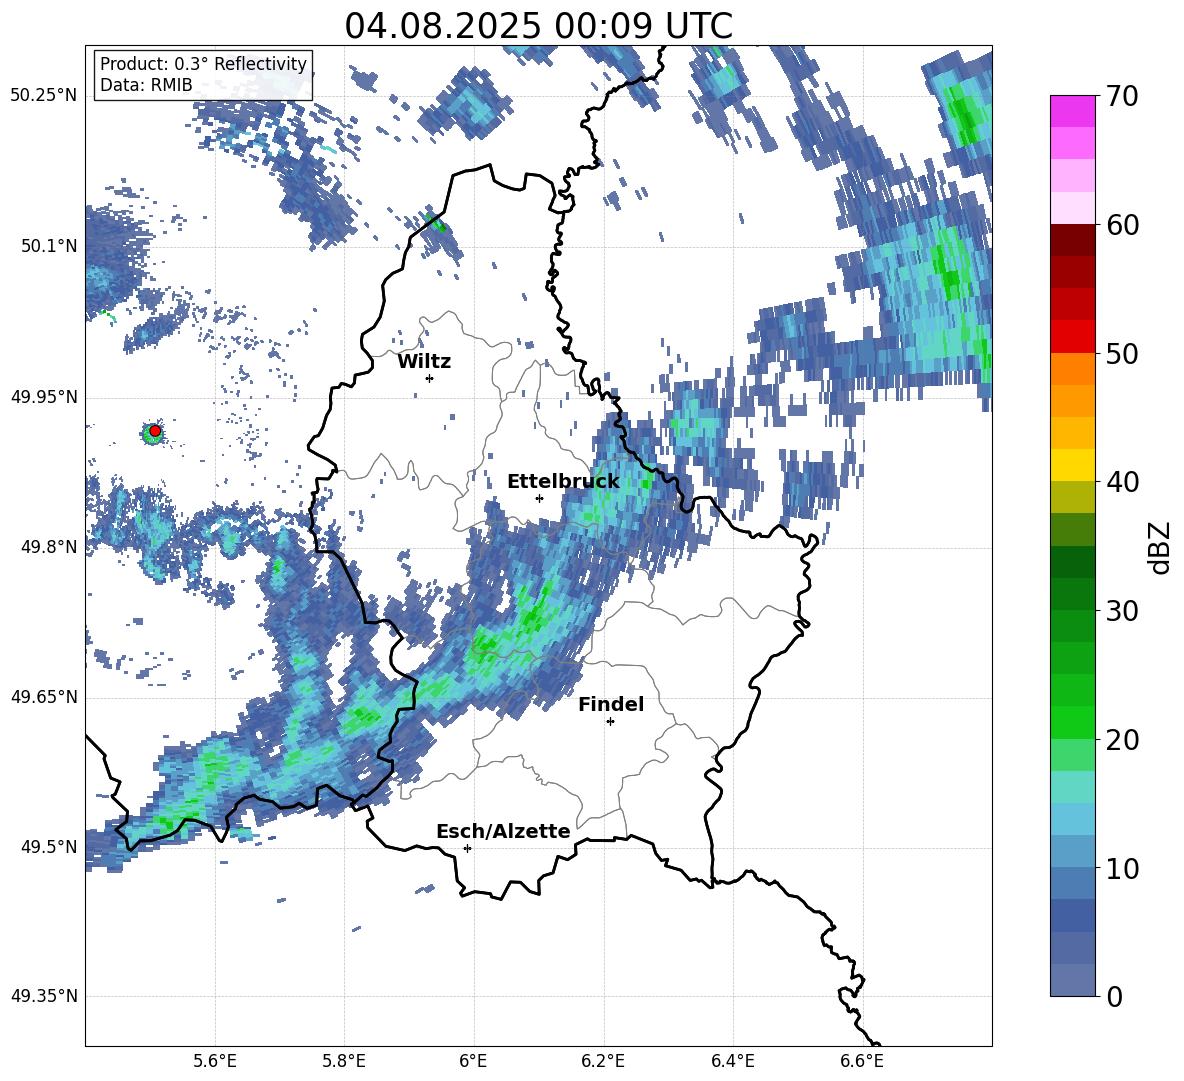The image size is (1184, 1081).
Task: Click the 49.8°N latitude label
Action: (49, 547)
